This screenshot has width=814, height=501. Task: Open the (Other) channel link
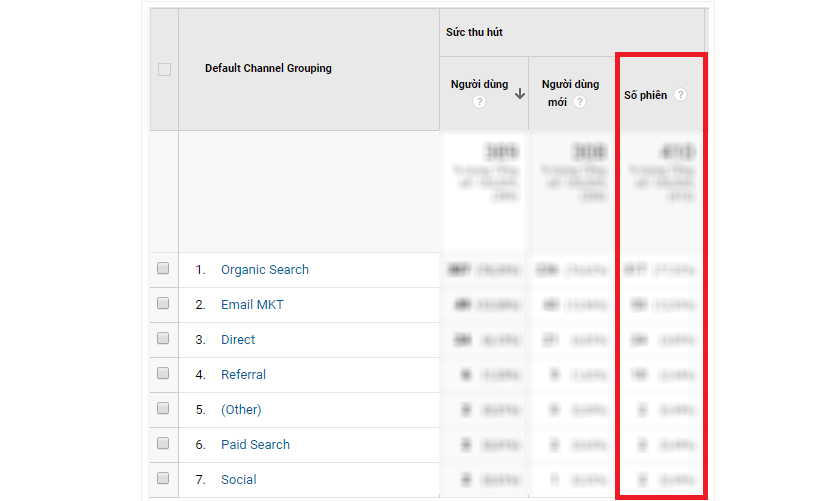coord(241,410)
